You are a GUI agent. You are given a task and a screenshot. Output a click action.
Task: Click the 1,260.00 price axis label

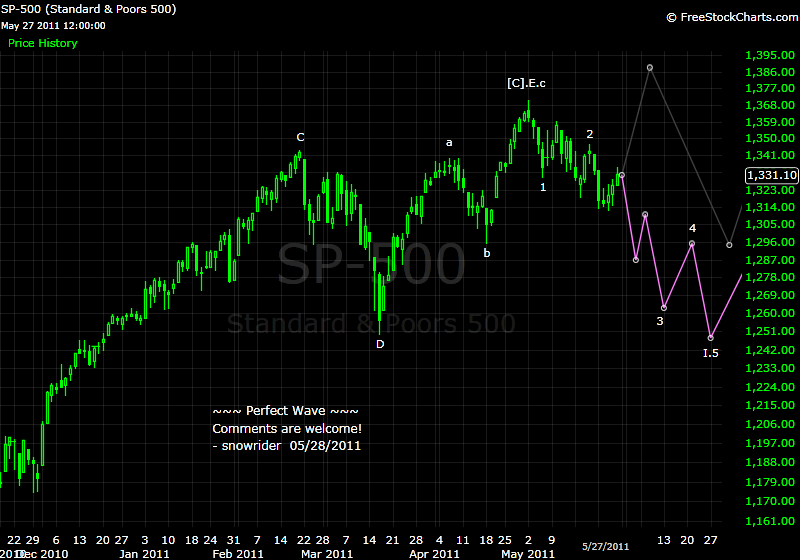(x=770, y=313)
